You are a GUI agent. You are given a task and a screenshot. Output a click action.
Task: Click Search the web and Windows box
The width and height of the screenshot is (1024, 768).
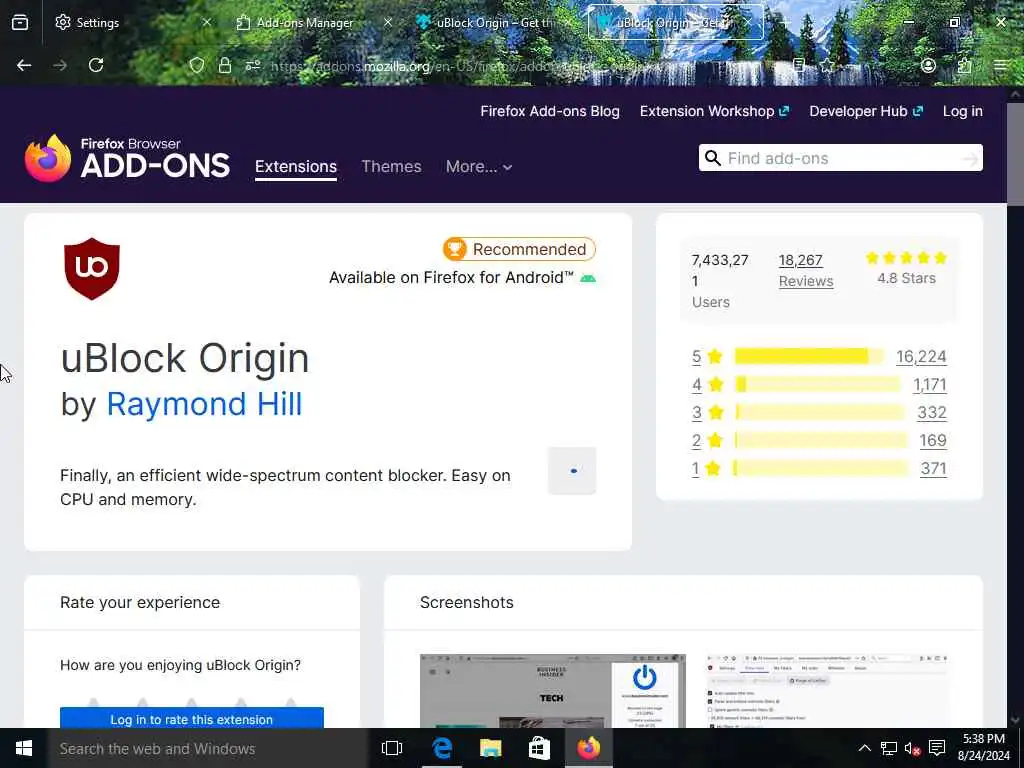point(208,748)
